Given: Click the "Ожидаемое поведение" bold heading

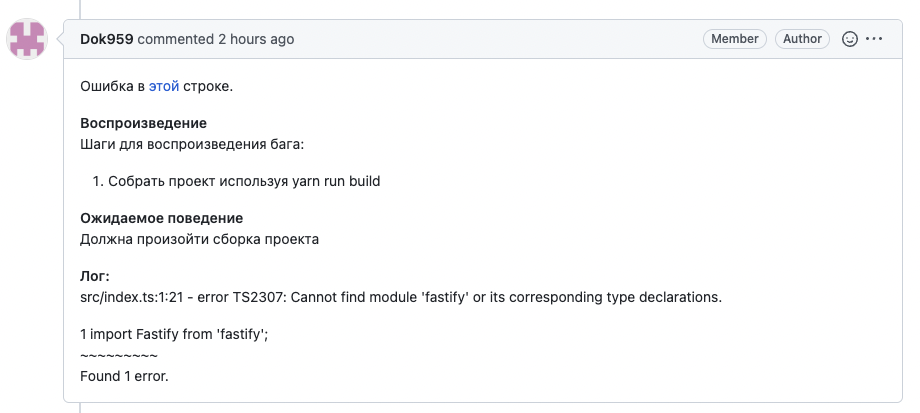Looking at the screenshot, I should (161, 218).
